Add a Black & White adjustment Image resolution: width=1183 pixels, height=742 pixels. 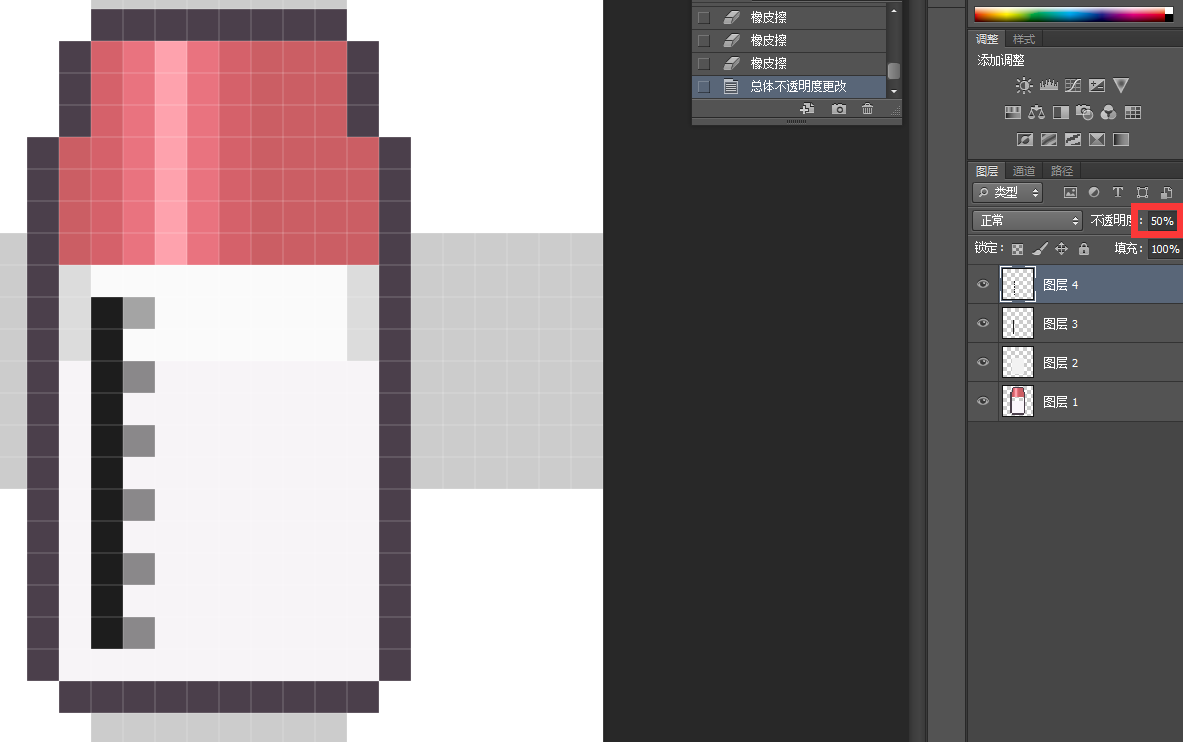(1061, 112)
